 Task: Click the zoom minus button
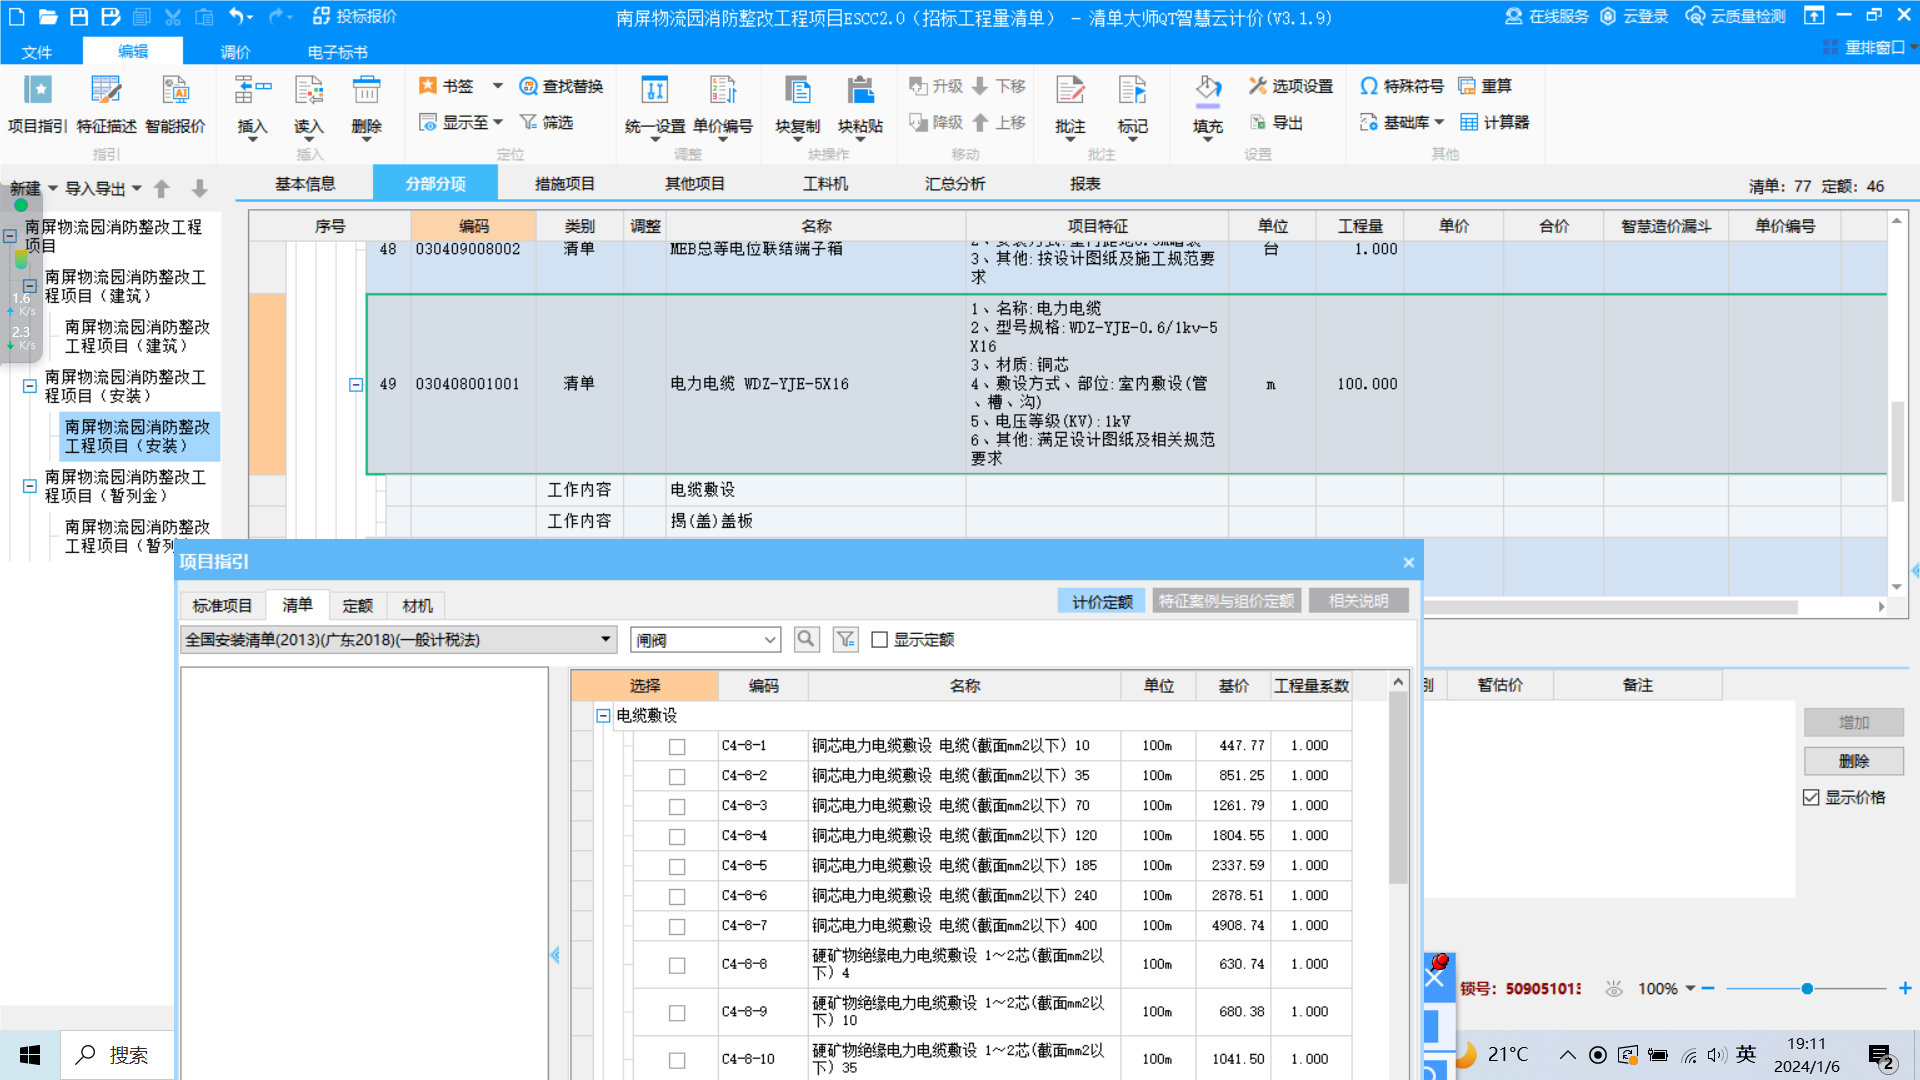1708,988
